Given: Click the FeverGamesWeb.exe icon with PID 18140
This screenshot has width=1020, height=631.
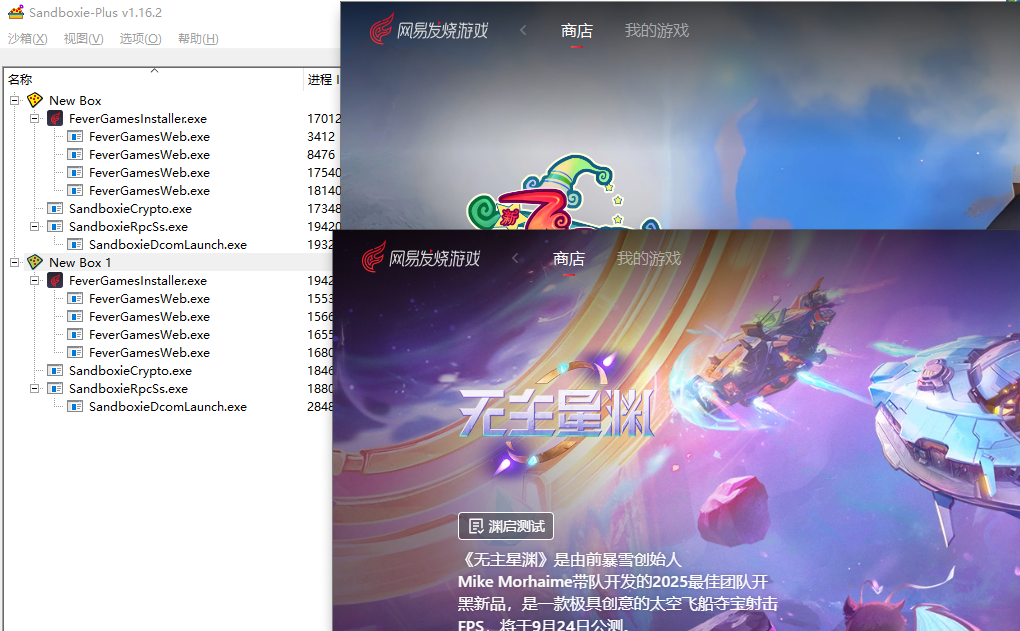Looking at the screenshot, I should pyautogui.click(x=75, y=191).
